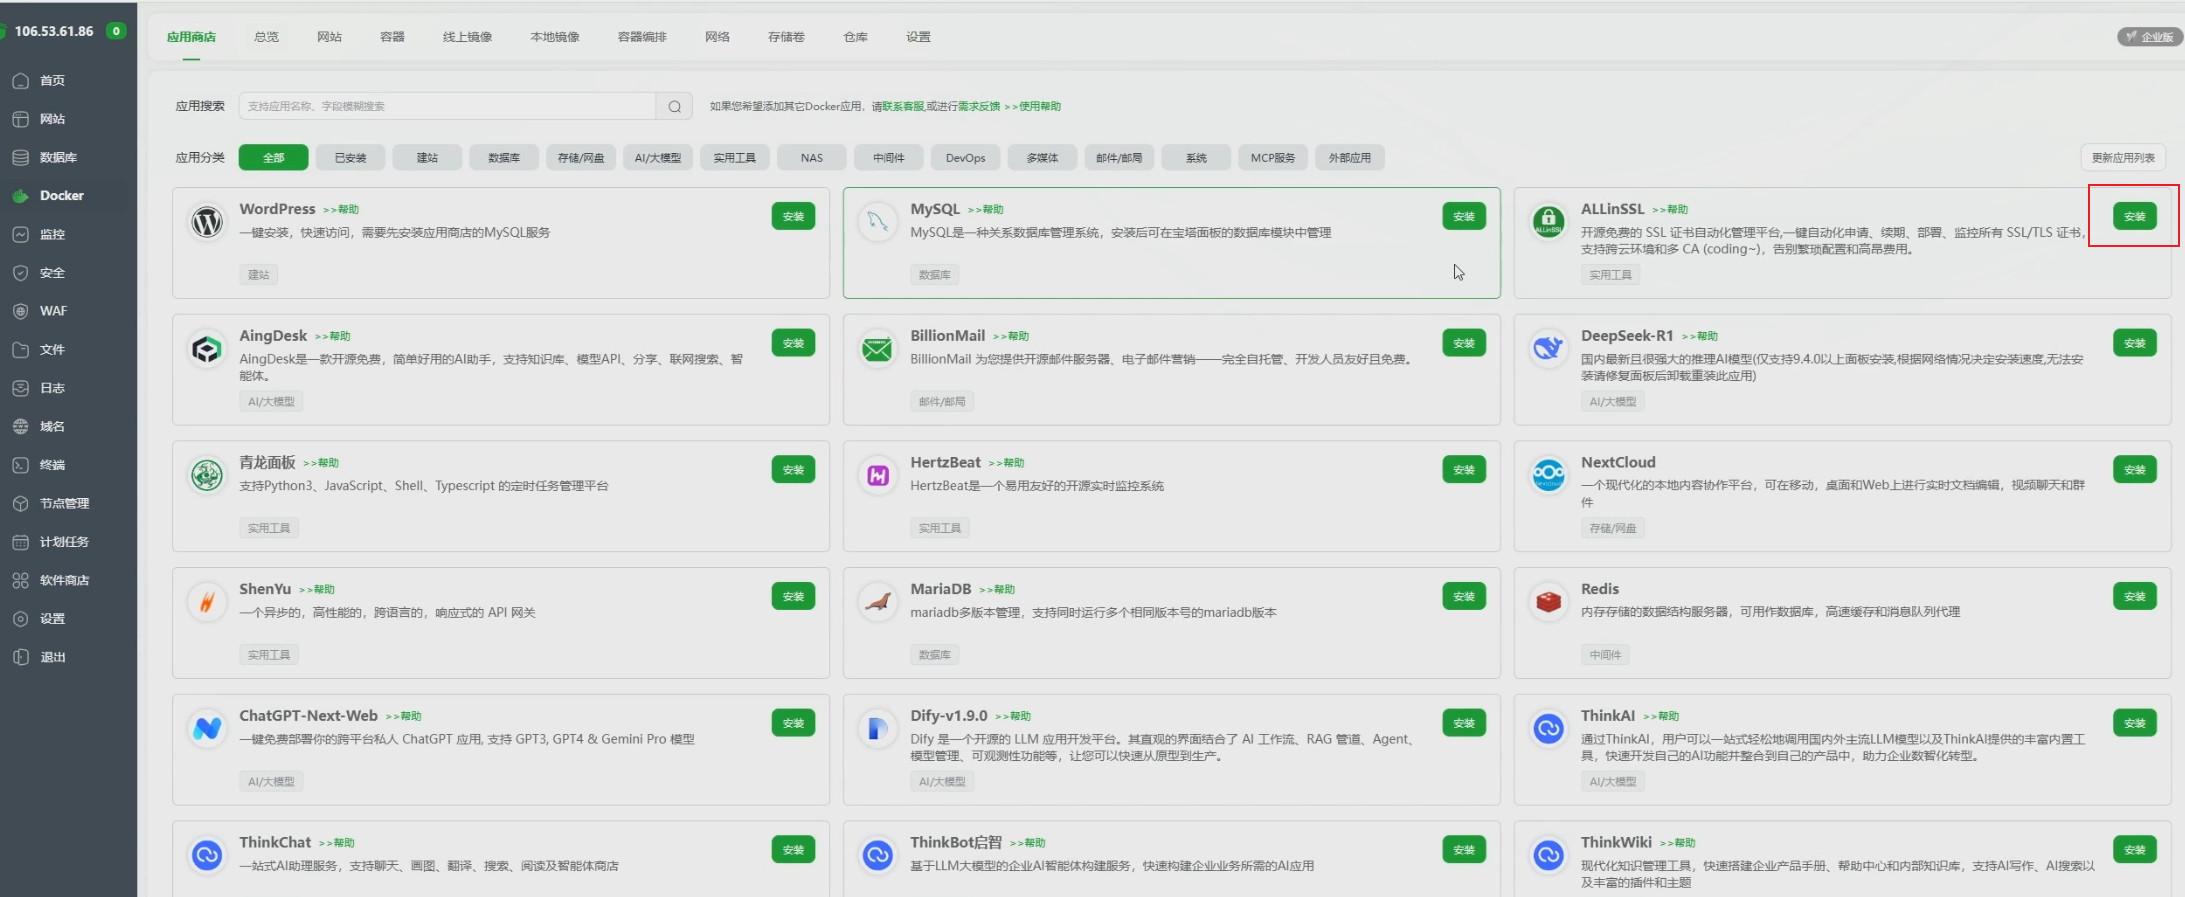Open WAF in the sidebar
2185x897 pixels.
[x=53, y=311]
